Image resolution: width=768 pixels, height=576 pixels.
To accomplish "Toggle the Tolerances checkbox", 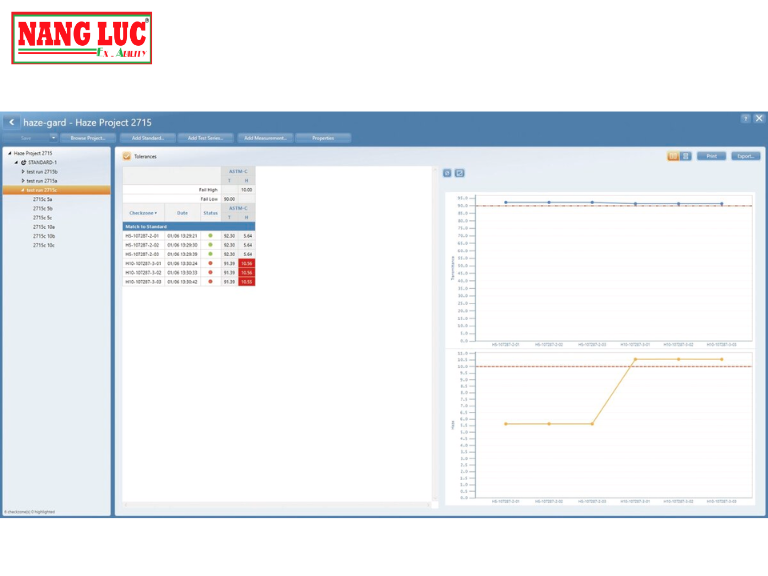I will [127, 157].
